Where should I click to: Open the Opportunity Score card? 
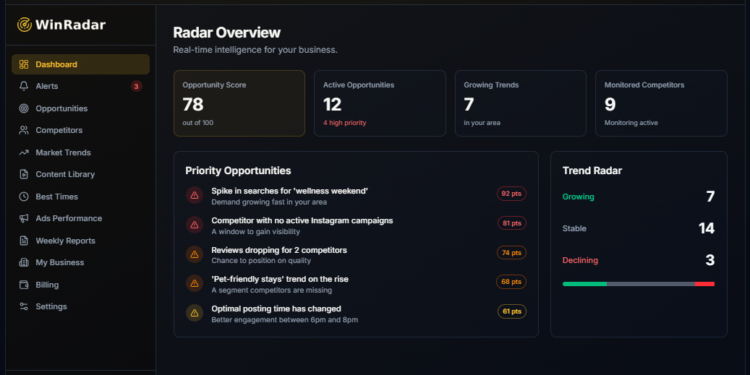239,103
